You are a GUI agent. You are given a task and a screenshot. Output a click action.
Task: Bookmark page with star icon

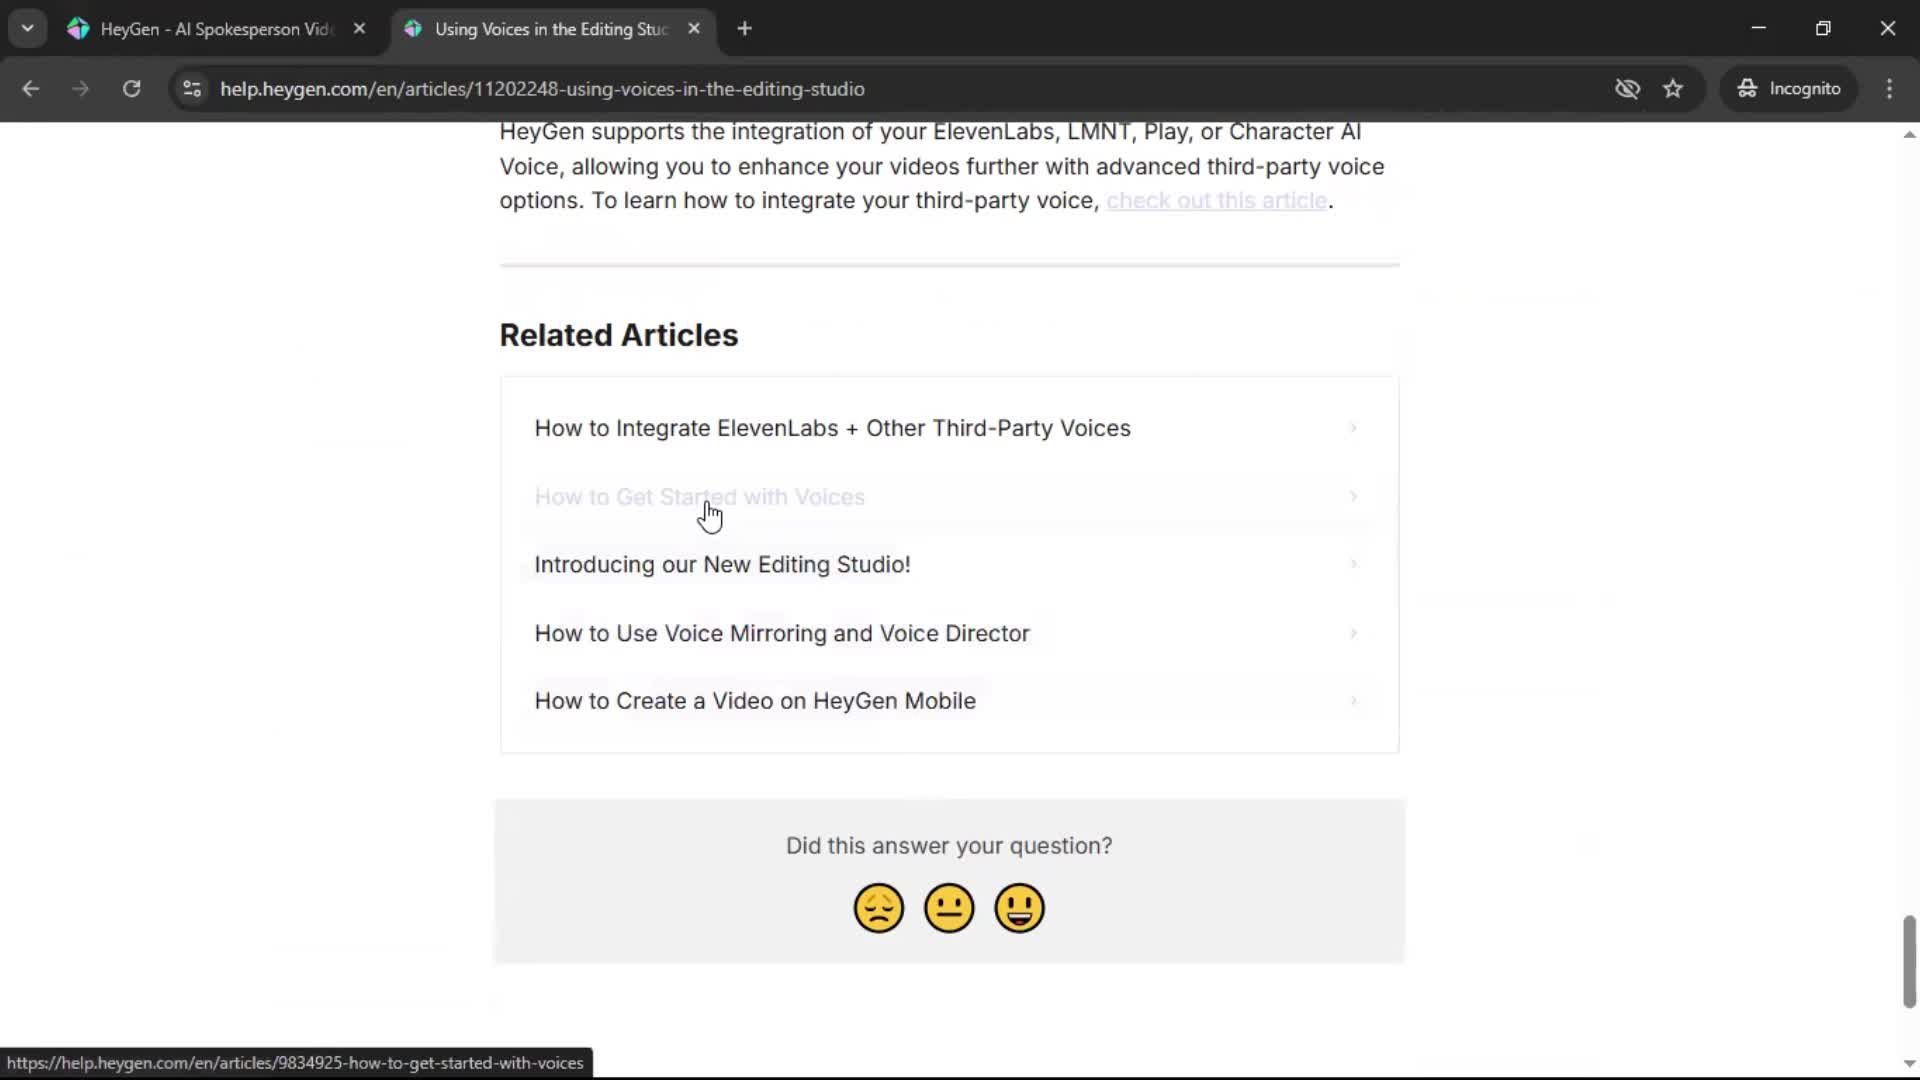click(x=1673, y=89)
